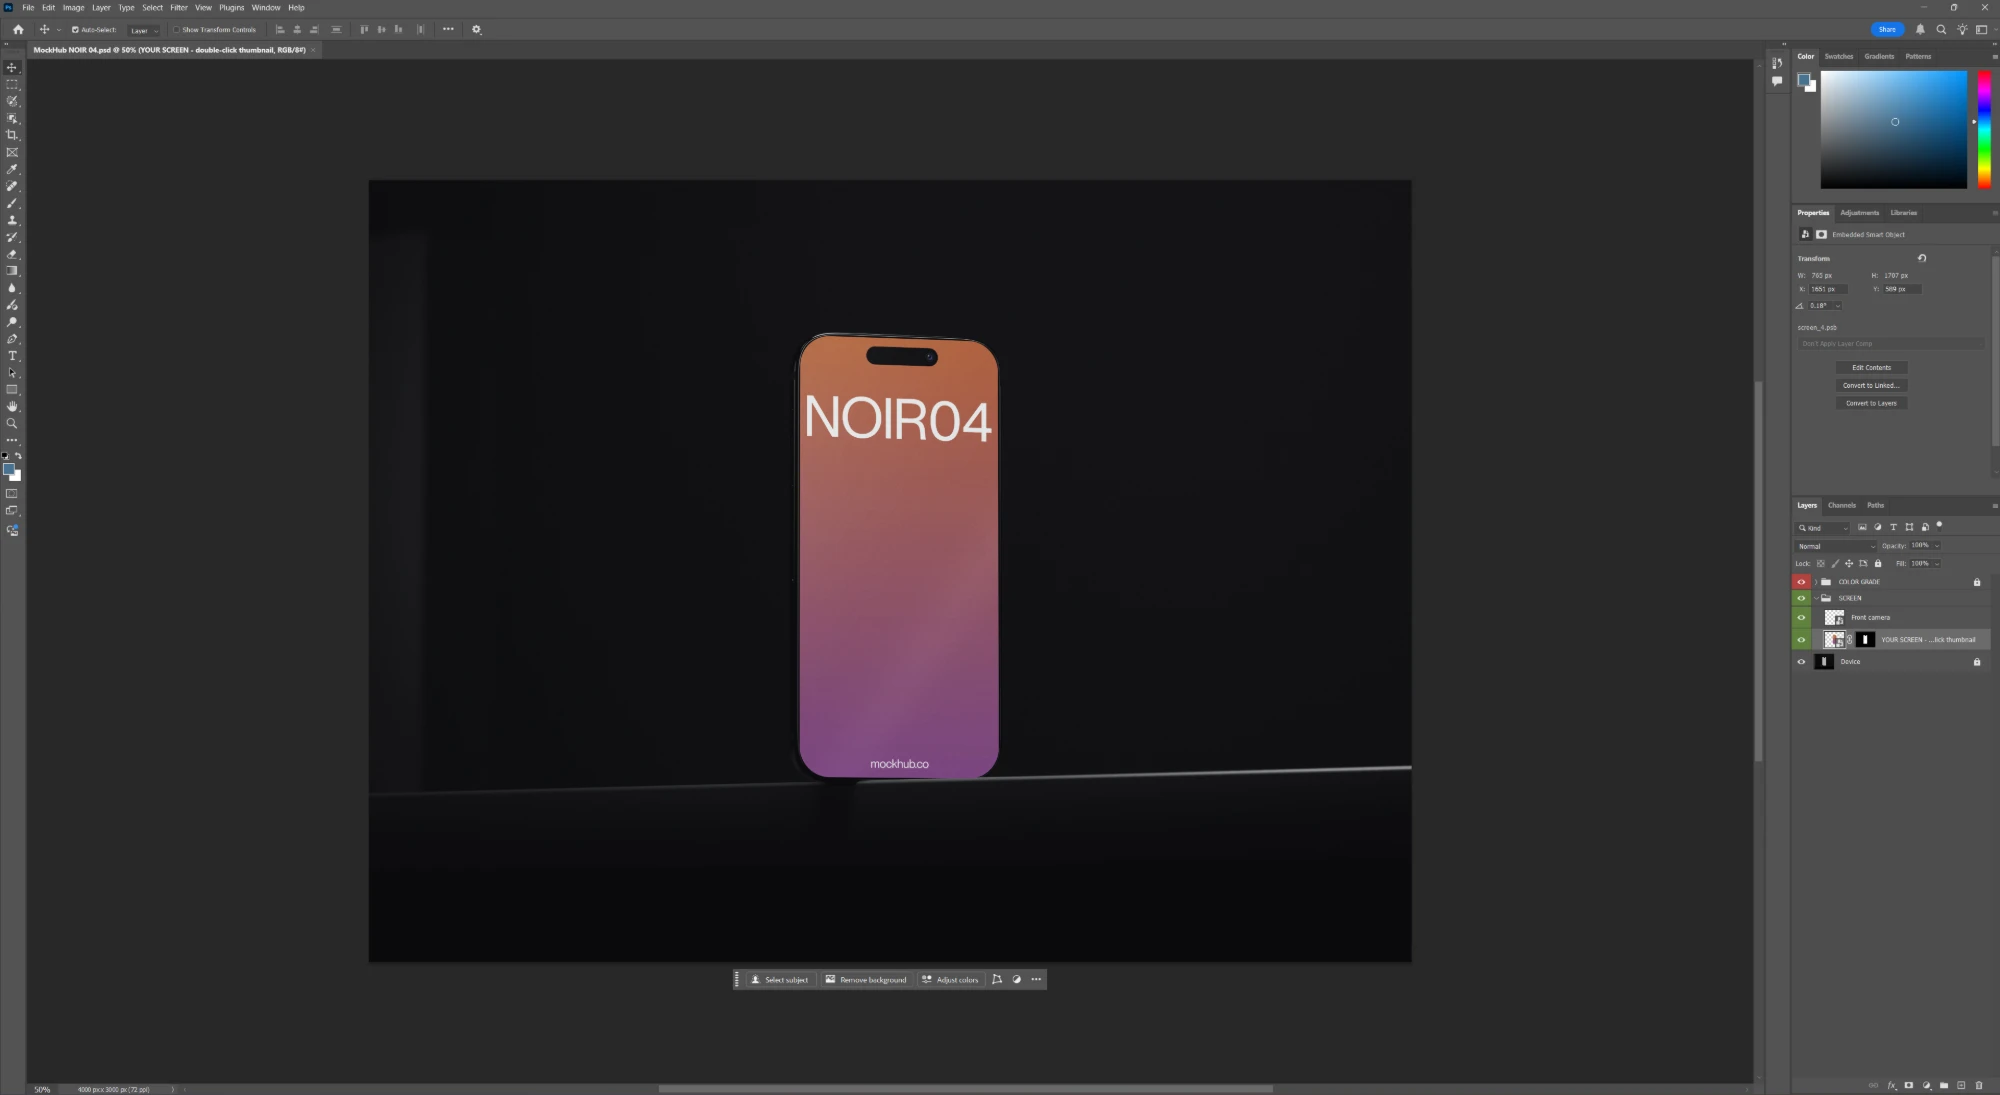Open options bar gear settings
Viewport: 2000px width, 1095px height.
tap(476, 29)
